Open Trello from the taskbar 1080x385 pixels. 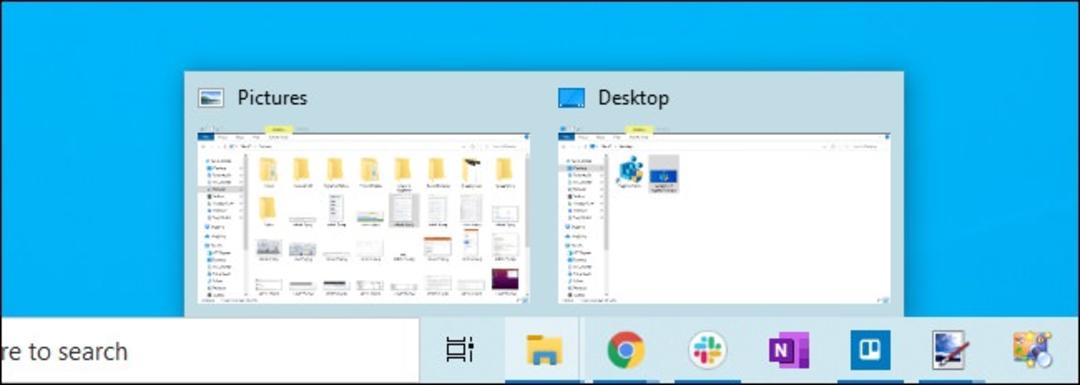pos(871,350)
